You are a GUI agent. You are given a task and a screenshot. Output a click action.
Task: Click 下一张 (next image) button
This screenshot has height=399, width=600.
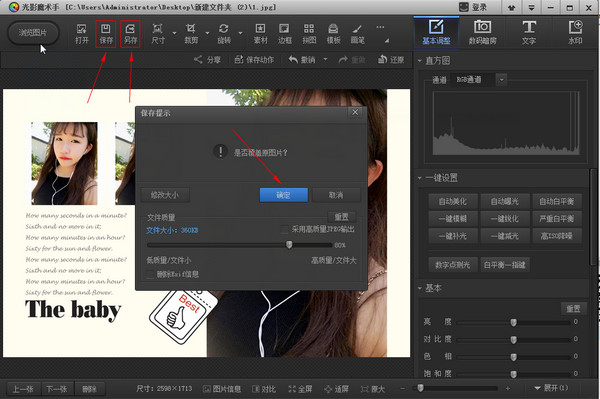click(x=57, y=389)
